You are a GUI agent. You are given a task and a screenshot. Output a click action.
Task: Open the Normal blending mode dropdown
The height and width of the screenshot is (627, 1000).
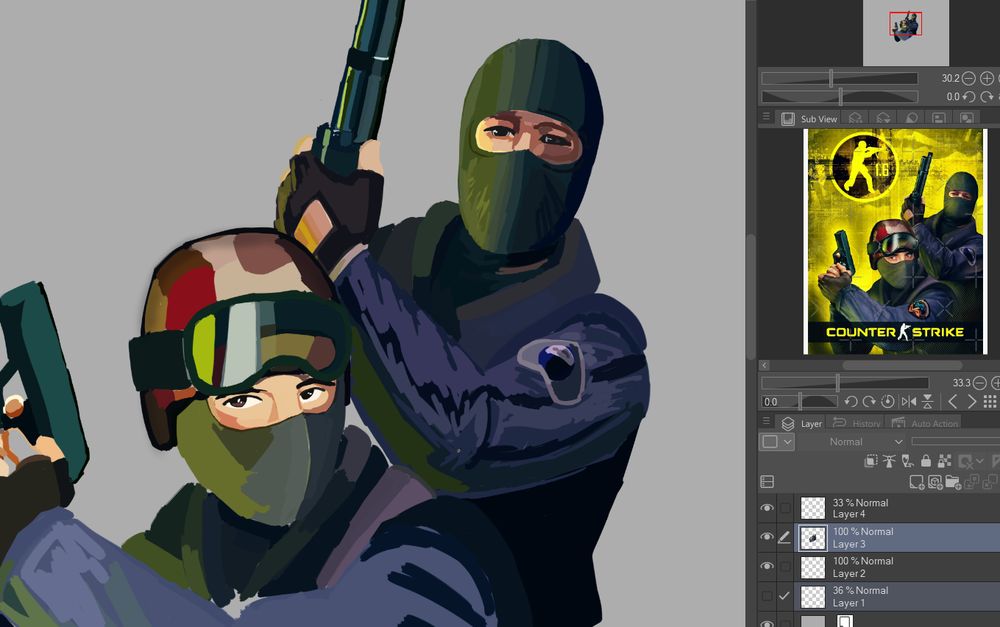click(852, 442)
